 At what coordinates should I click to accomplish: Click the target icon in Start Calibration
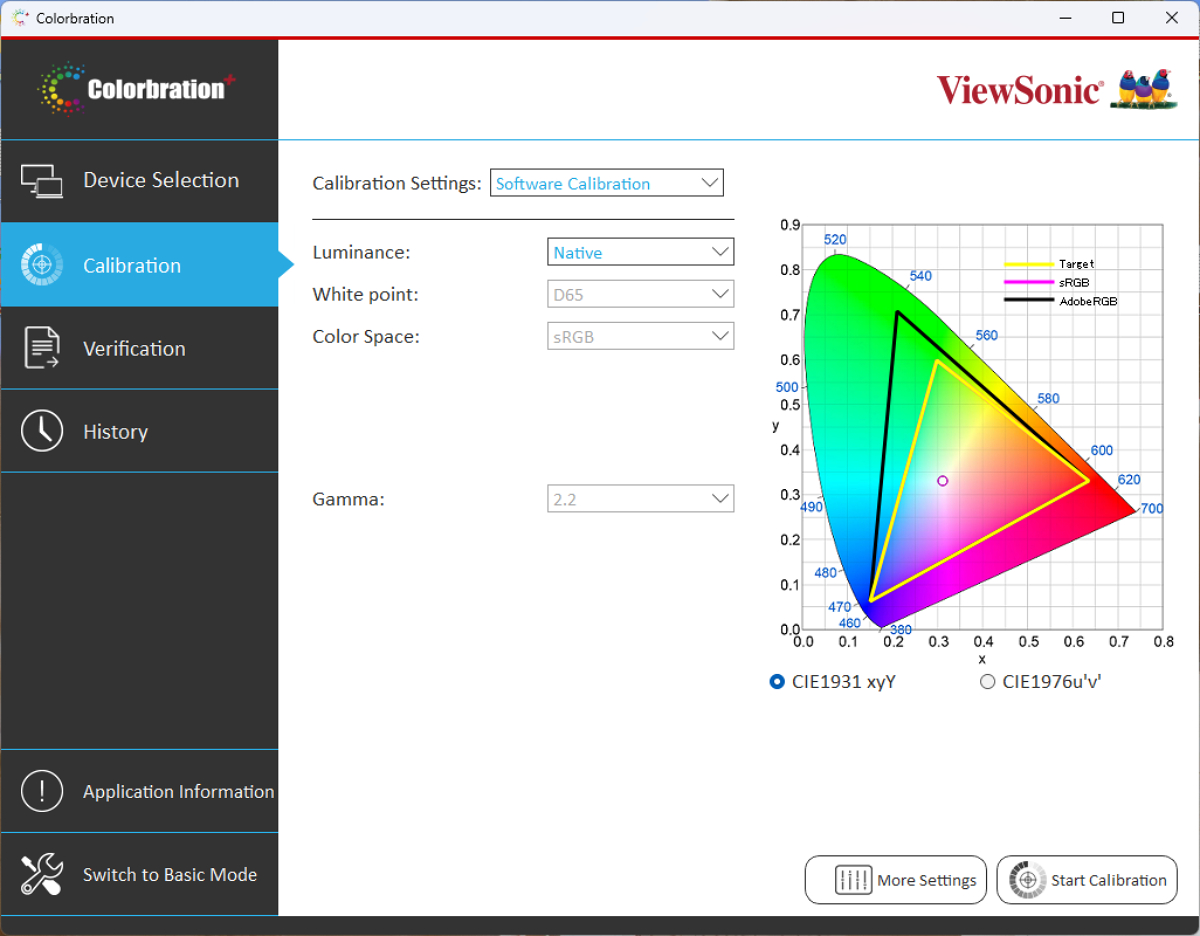[x=1028, y=880]
